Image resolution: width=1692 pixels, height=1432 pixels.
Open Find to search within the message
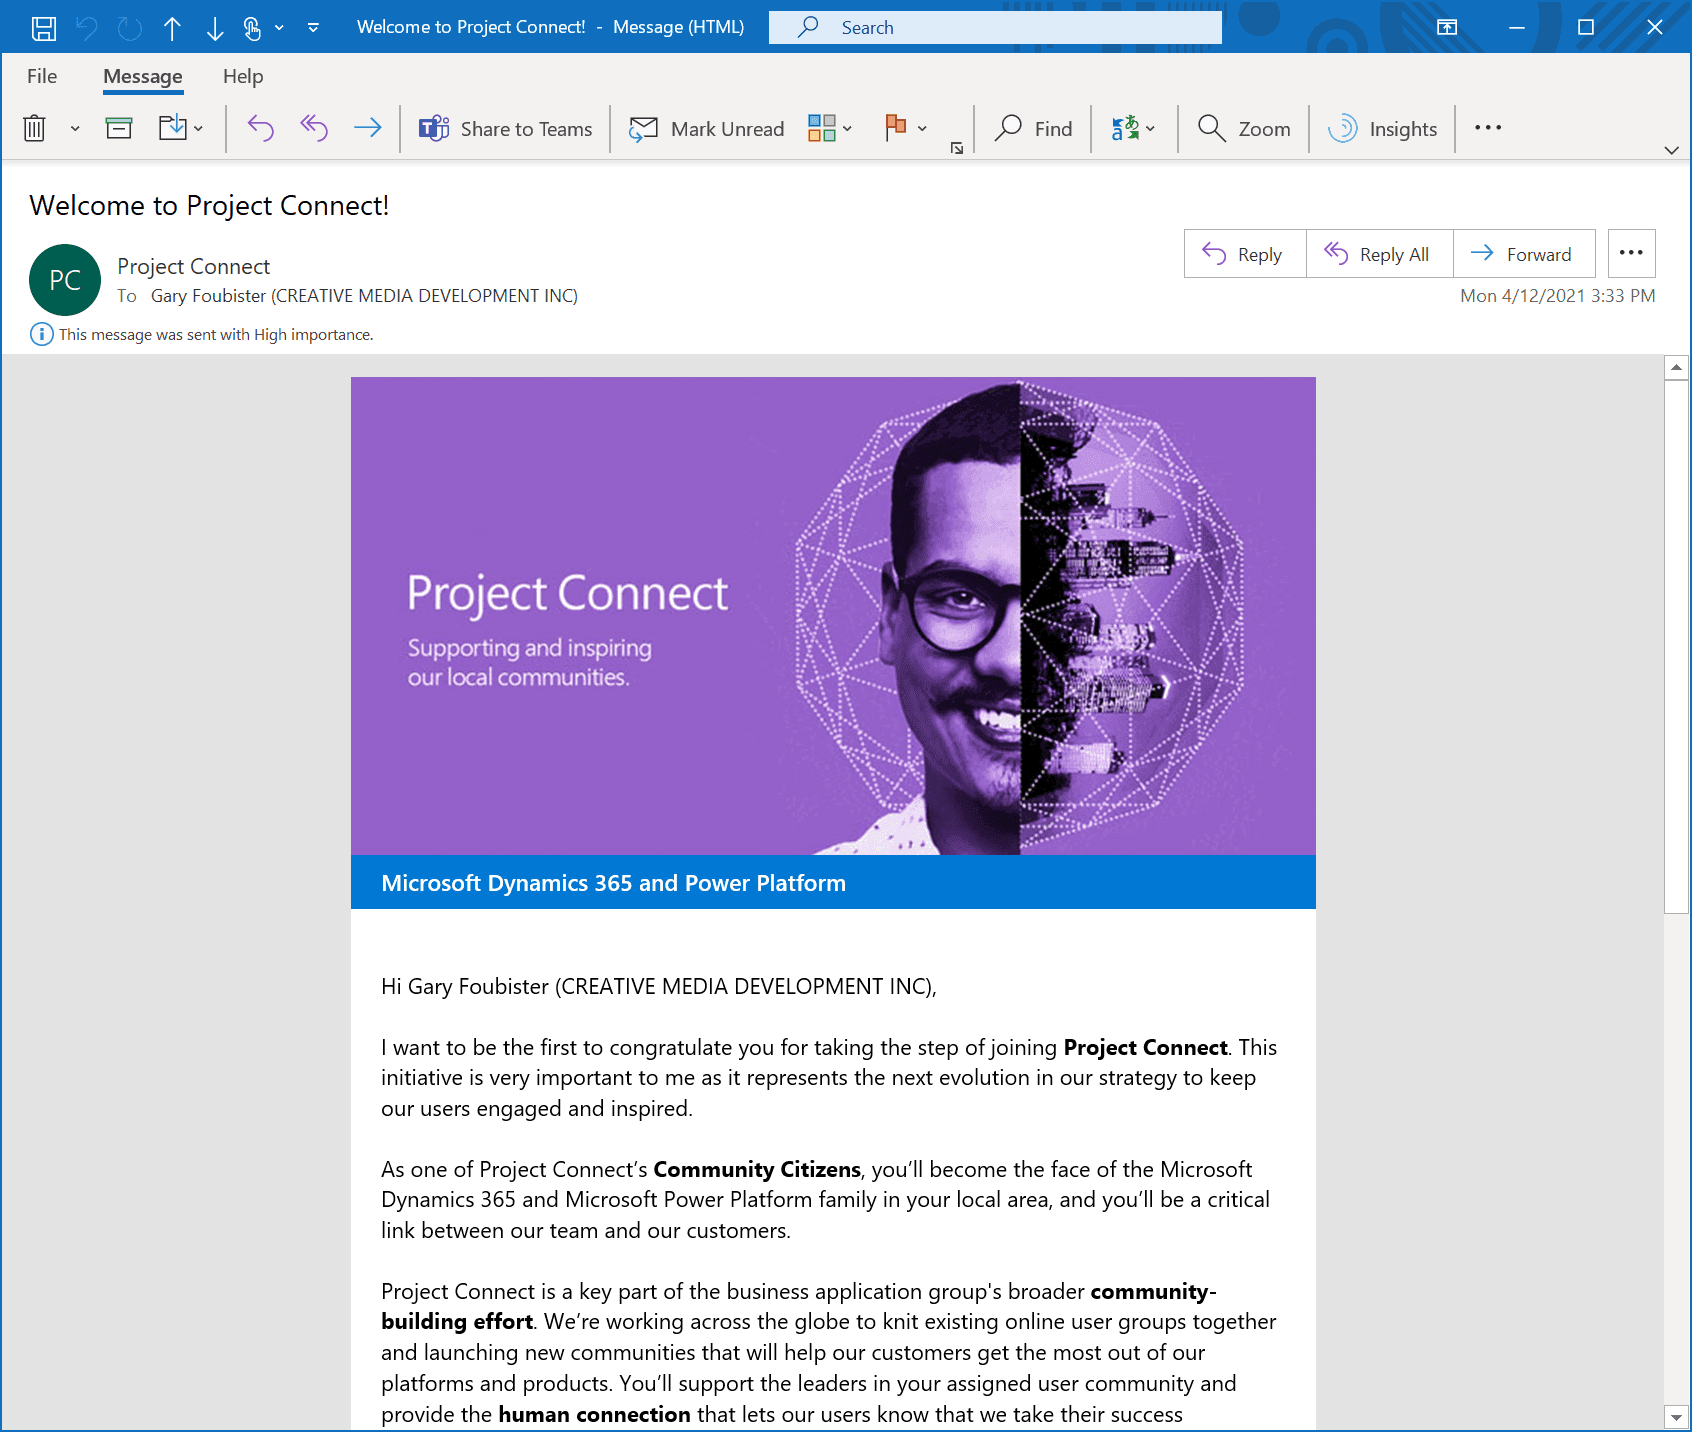click(1033, 128)
